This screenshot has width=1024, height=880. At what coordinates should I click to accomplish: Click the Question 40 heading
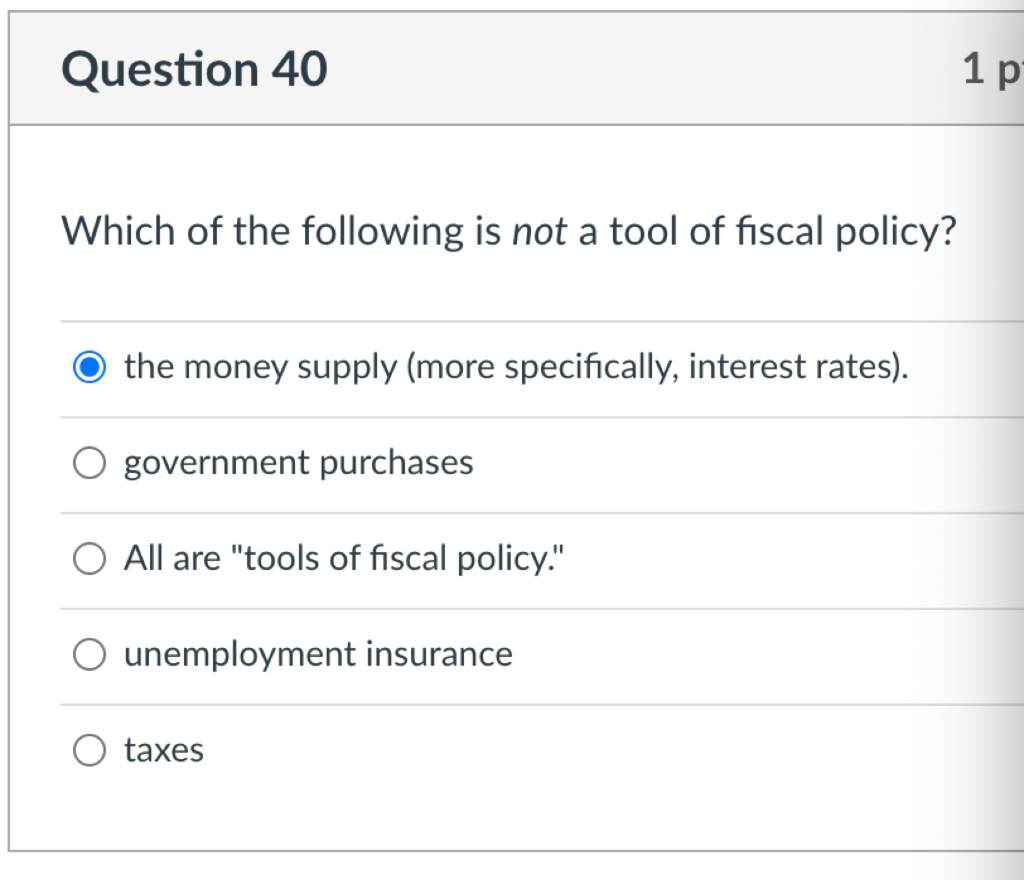pyautogui.click(x=194, y=70)
